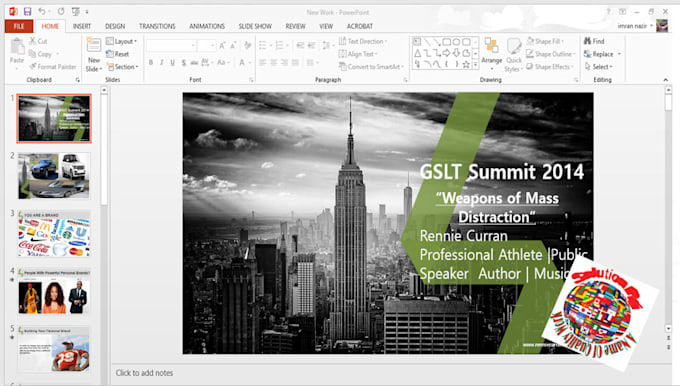The width and height of the screenshot is (680, 386).
Task: Open the FILE tab
Action: pyautogui.click(x=19, y=26)
